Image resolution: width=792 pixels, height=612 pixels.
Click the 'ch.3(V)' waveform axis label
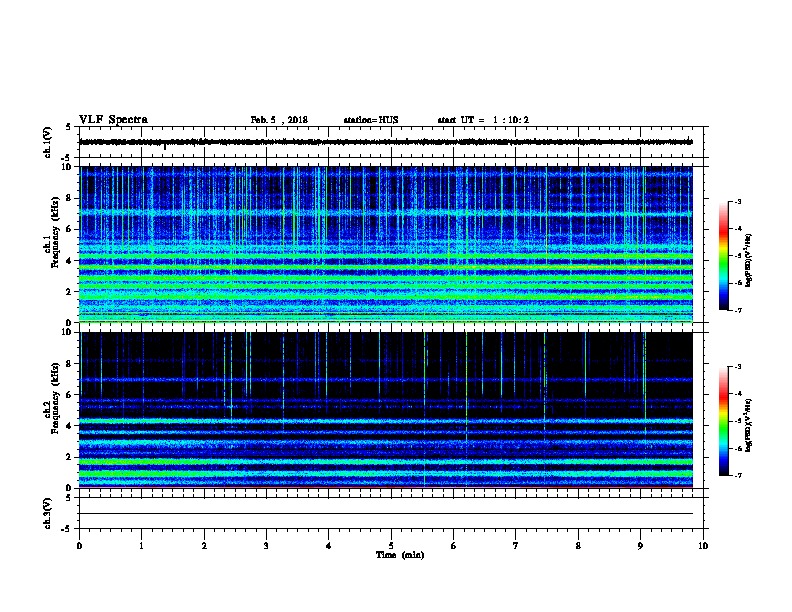point(47,513)
